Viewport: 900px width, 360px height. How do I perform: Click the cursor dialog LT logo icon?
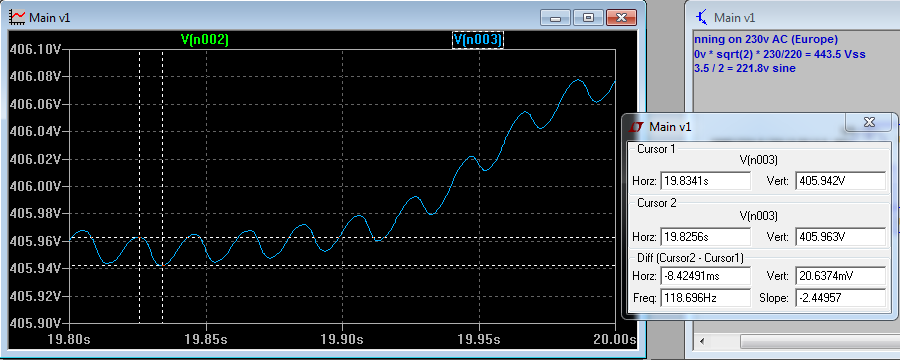[636, 126]
